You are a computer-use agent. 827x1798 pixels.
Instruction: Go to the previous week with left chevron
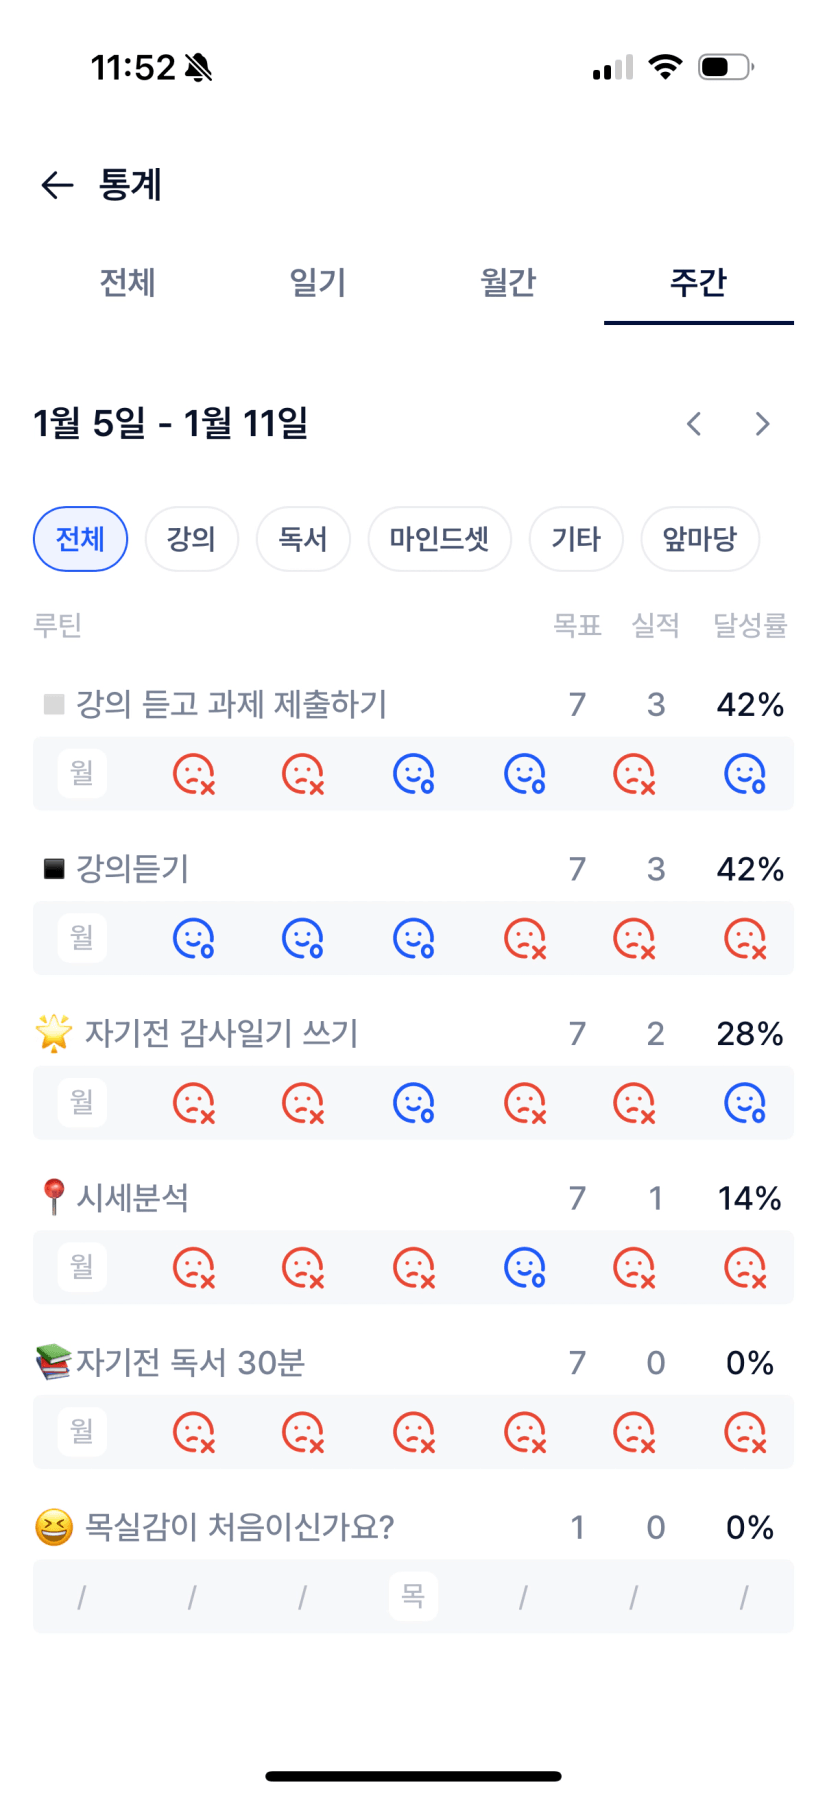point(694,424)
